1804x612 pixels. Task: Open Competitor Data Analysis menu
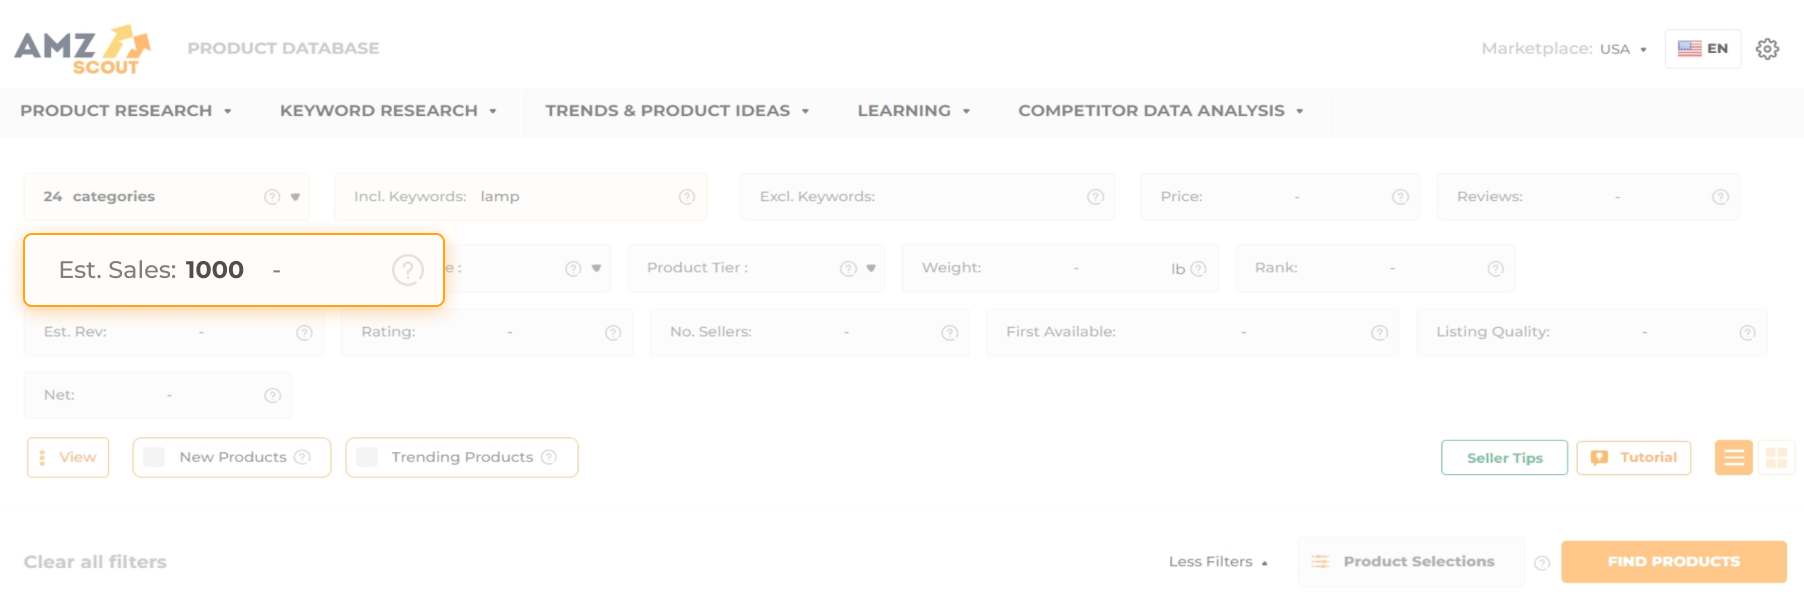coord(1161,111)
